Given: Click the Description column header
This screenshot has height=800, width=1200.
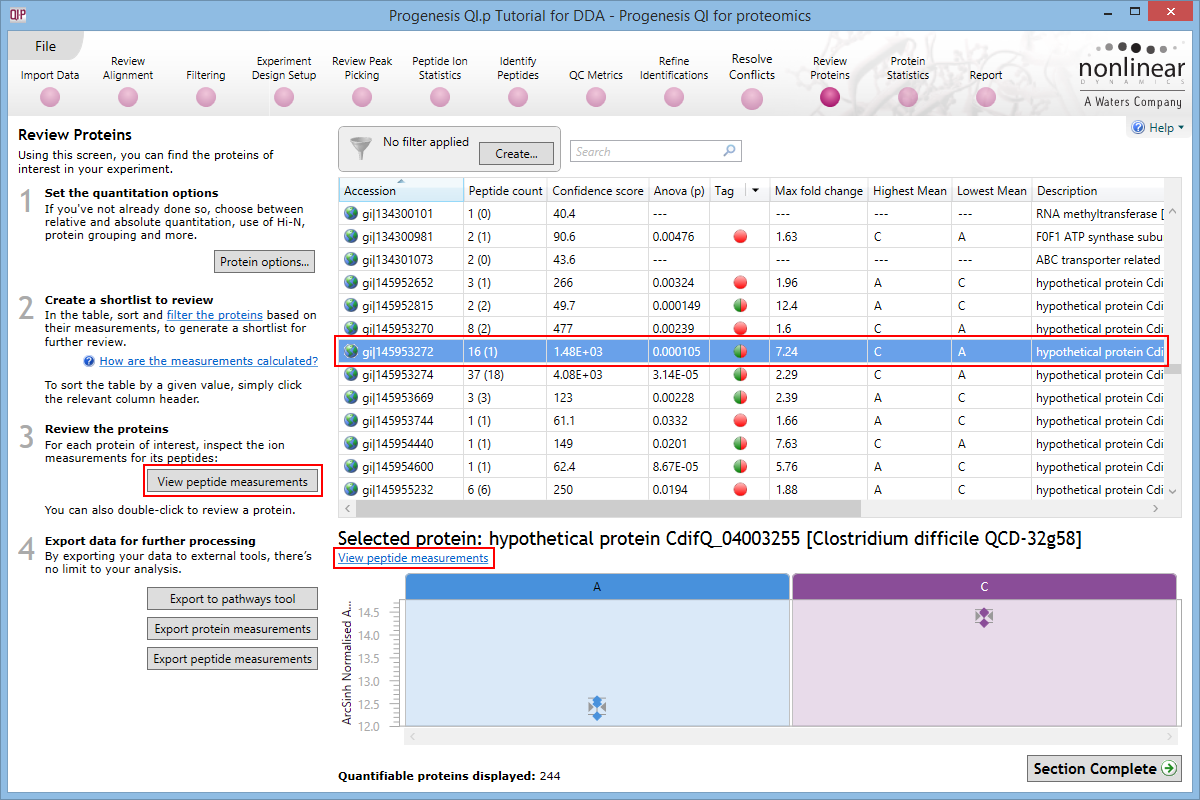Looking at the screenshot, I should [1099, 190].
